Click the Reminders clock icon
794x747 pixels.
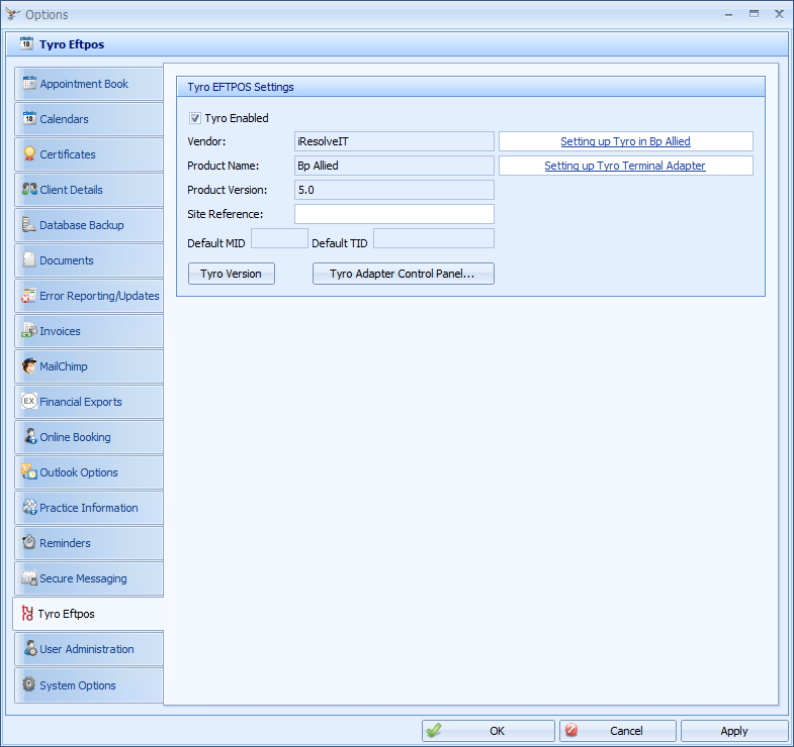[x=29, y=542]
